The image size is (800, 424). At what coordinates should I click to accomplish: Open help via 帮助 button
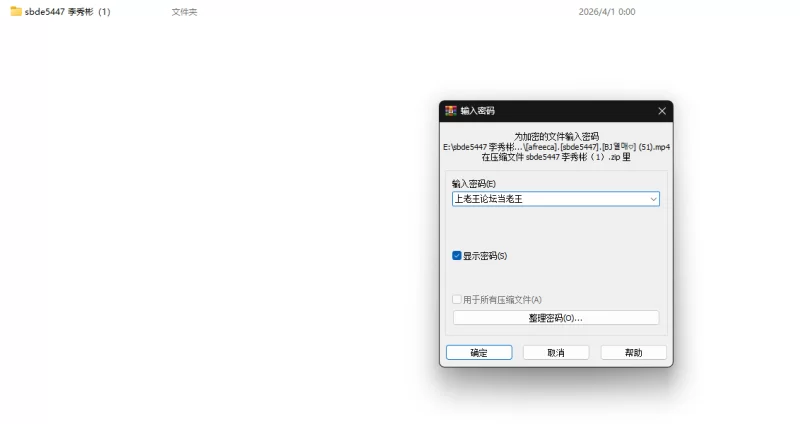pos(633,353)
